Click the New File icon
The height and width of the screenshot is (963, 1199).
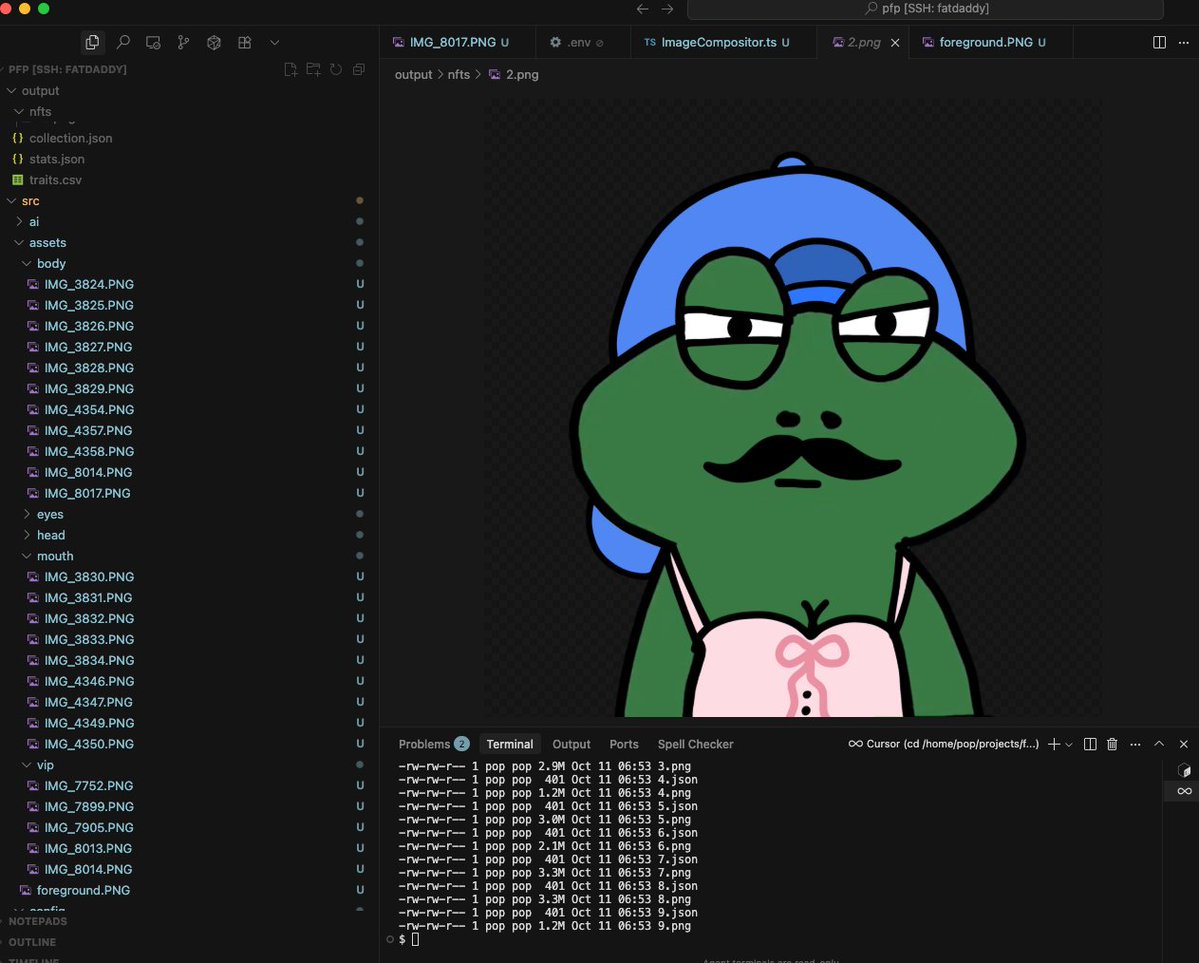pyautogui.click(x=291, y=70)
